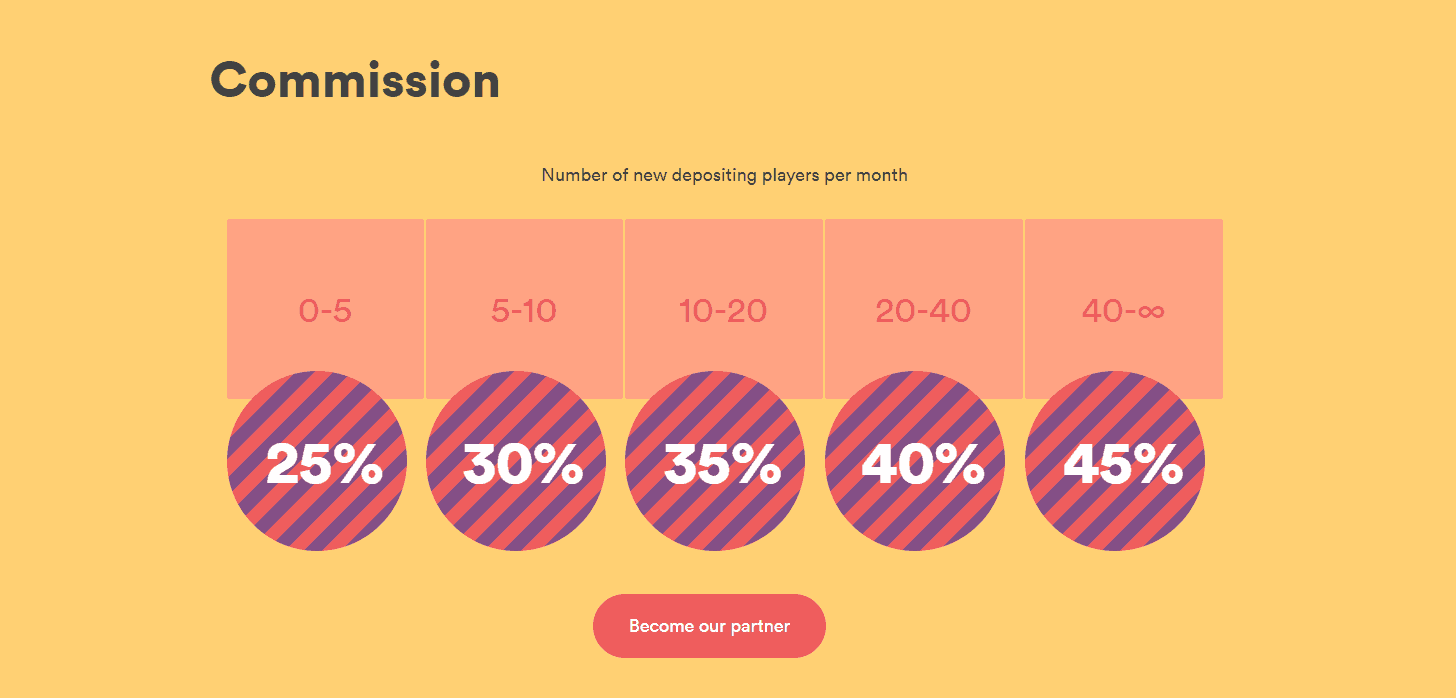Image resolution: width=1456 pixels, height=698 pixels.
Task: Click the 45% striped circle badge
Action: (x=1115, y=461)
